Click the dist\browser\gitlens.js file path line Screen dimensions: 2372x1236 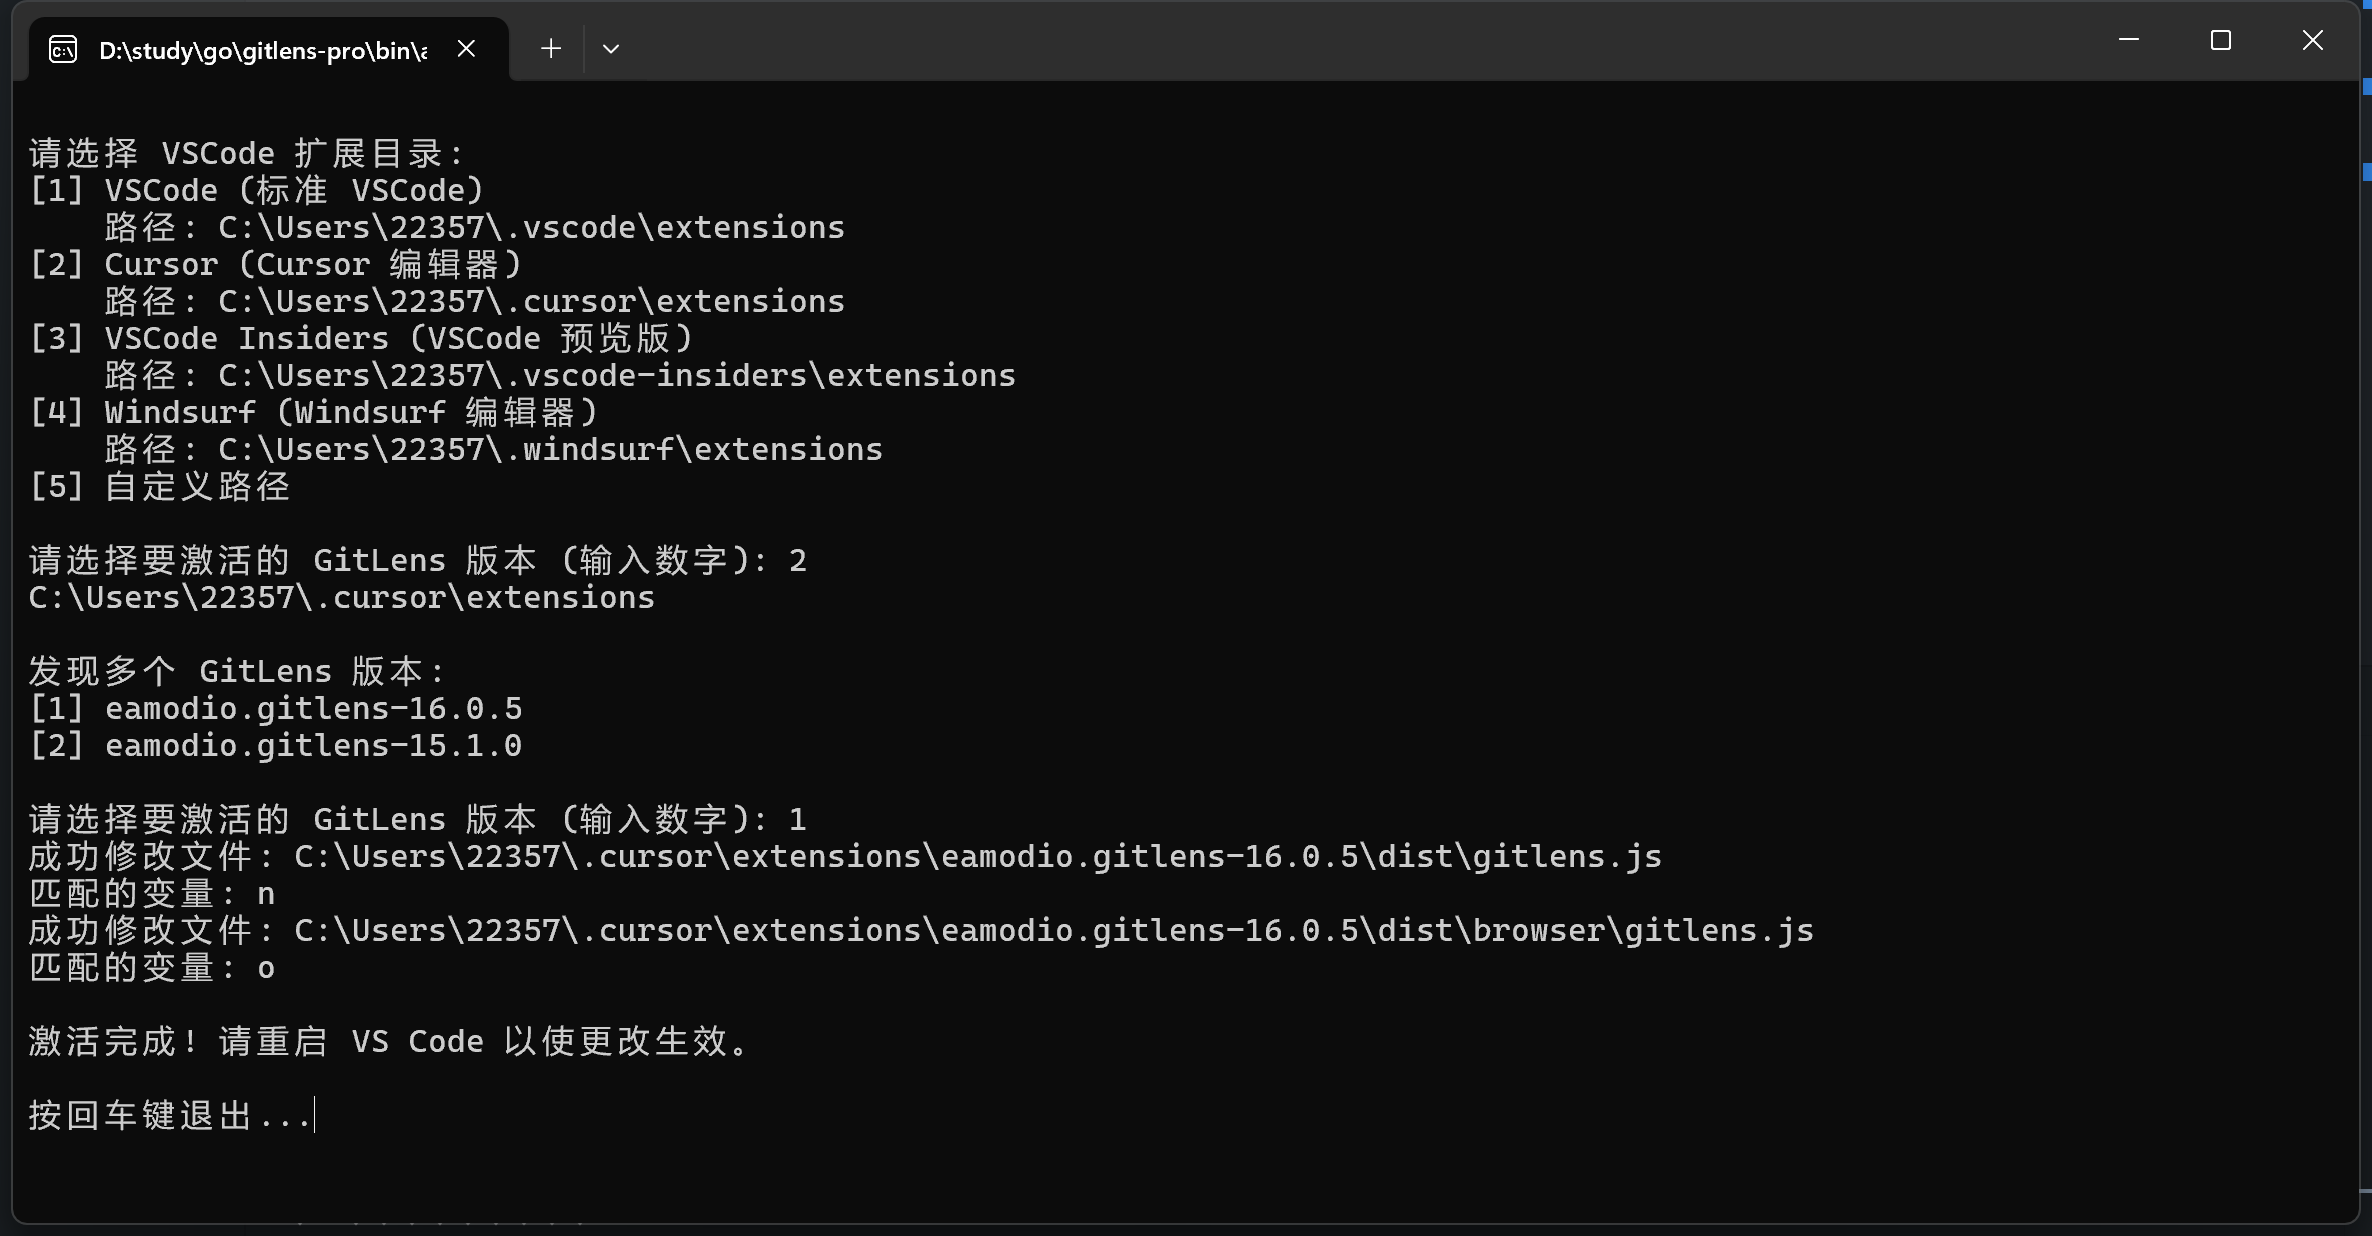(x=921, y=930)
